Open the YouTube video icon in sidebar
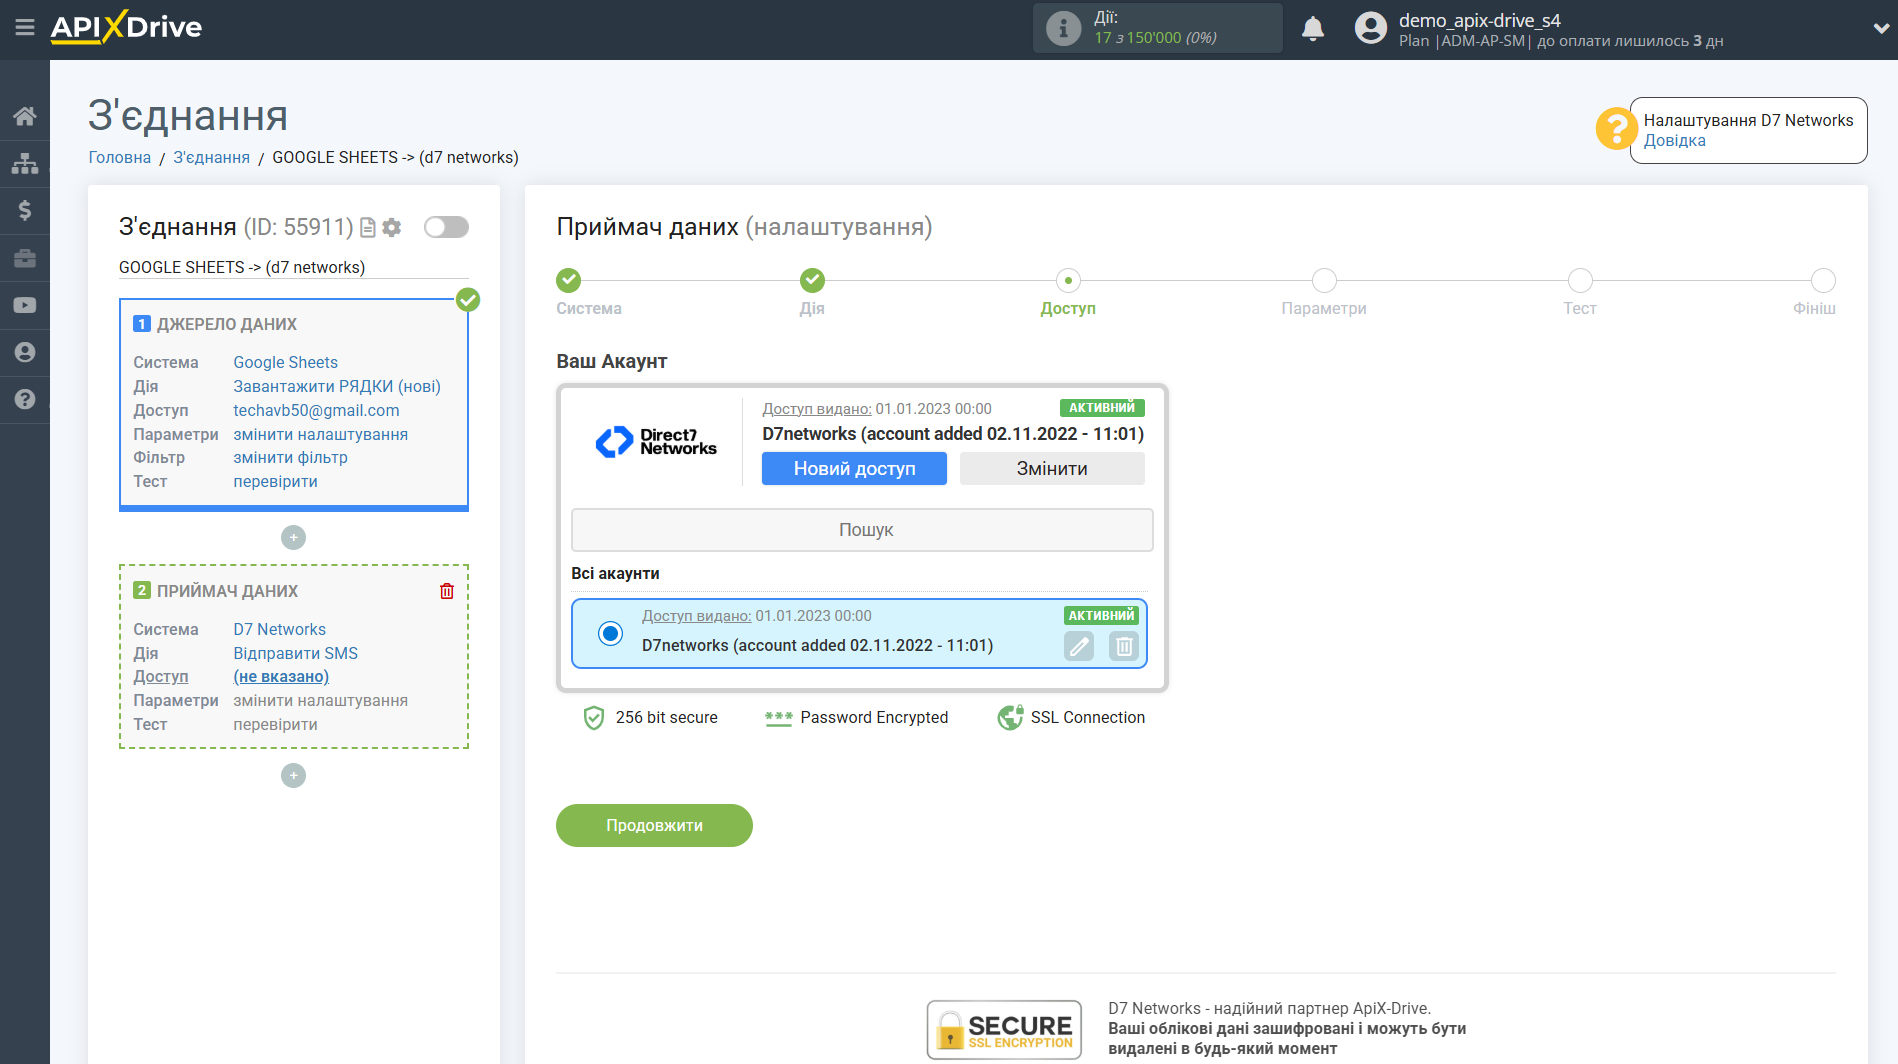The height and width of the screenshot is (1064, 1898). click(x=24, y=305)
